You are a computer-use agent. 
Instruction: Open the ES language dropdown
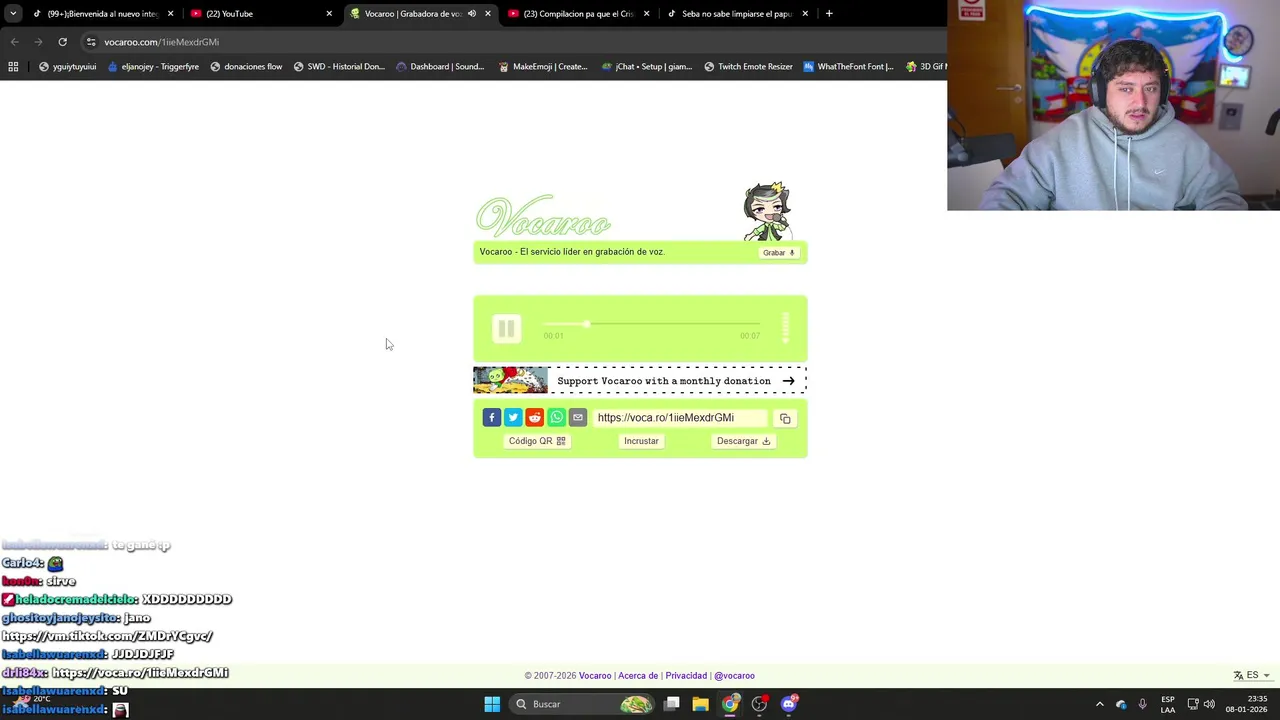(1252, 675)
